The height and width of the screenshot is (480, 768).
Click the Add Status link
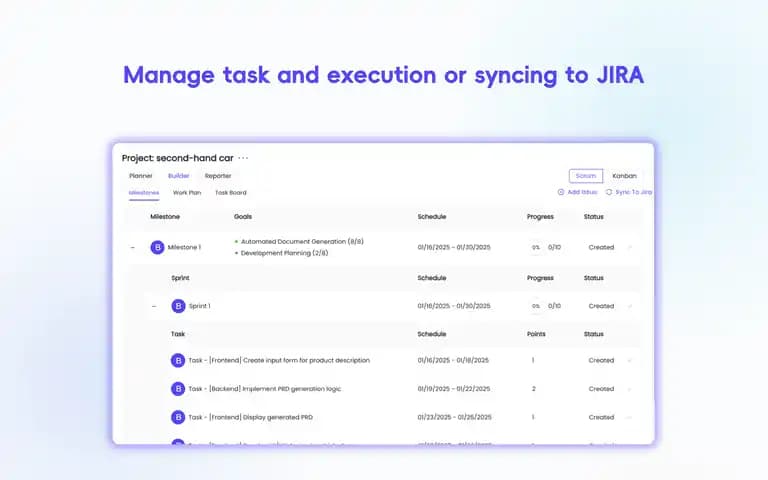[x=582, y=192]
